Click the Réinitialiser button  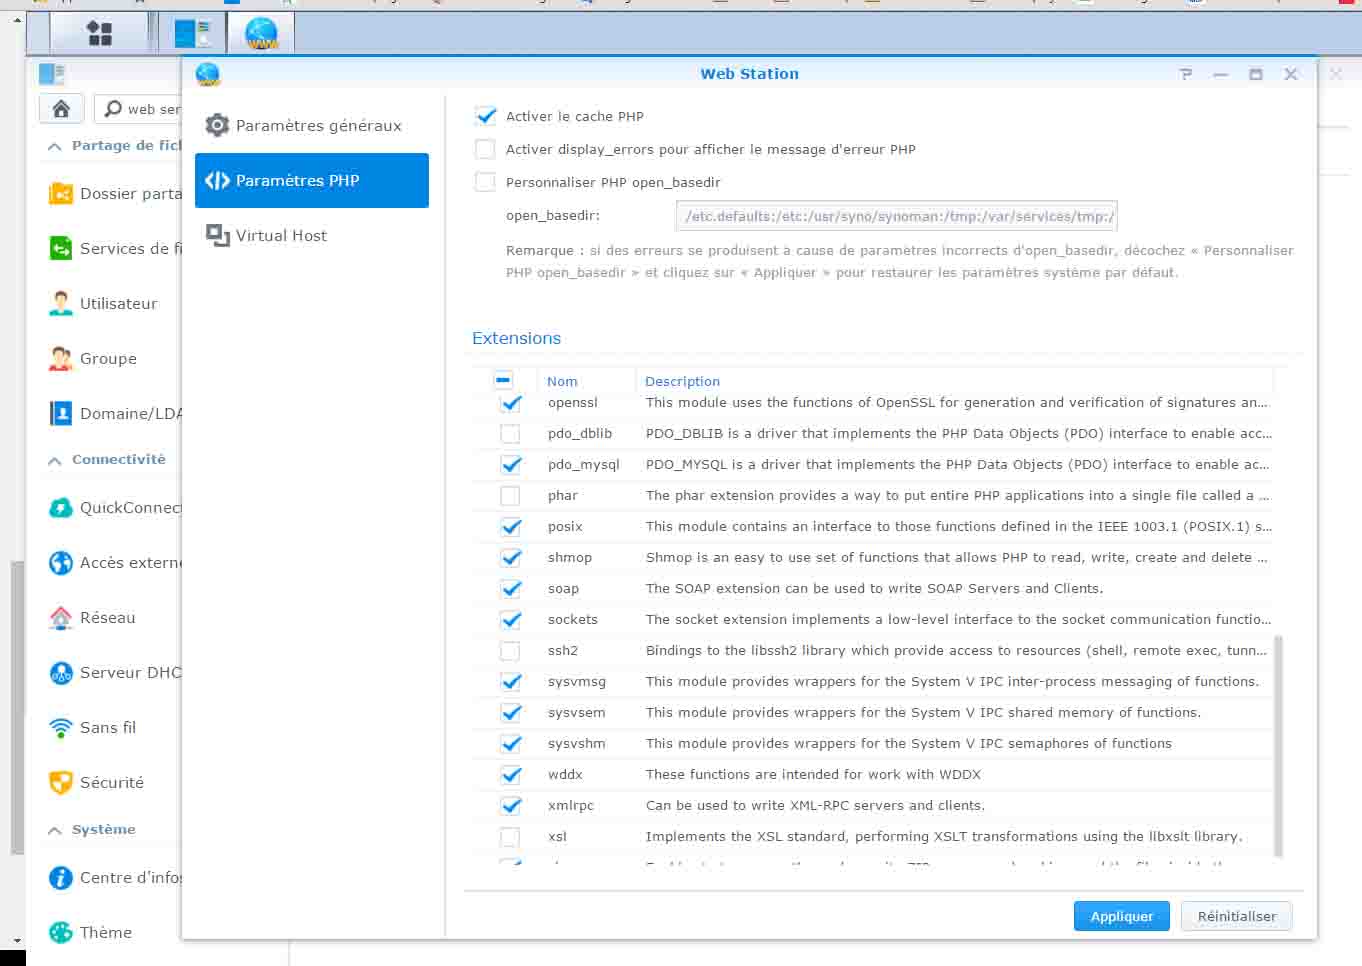click(x=1236, y=916)
